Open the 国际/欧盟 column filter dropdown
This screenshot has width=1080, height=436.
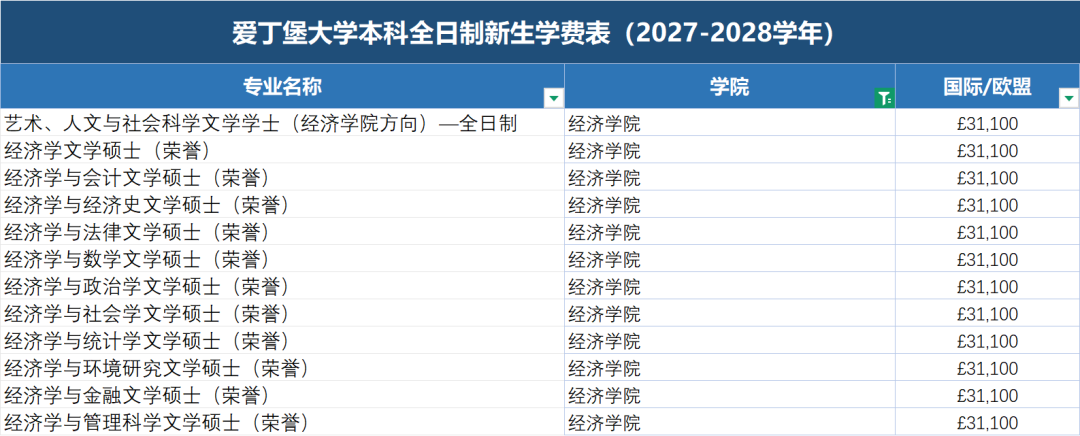(1068, 98)
